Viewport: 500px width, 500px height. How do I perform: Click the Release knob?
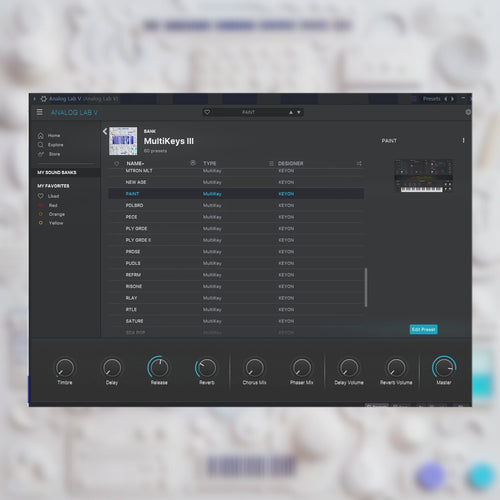pos(159,367)
